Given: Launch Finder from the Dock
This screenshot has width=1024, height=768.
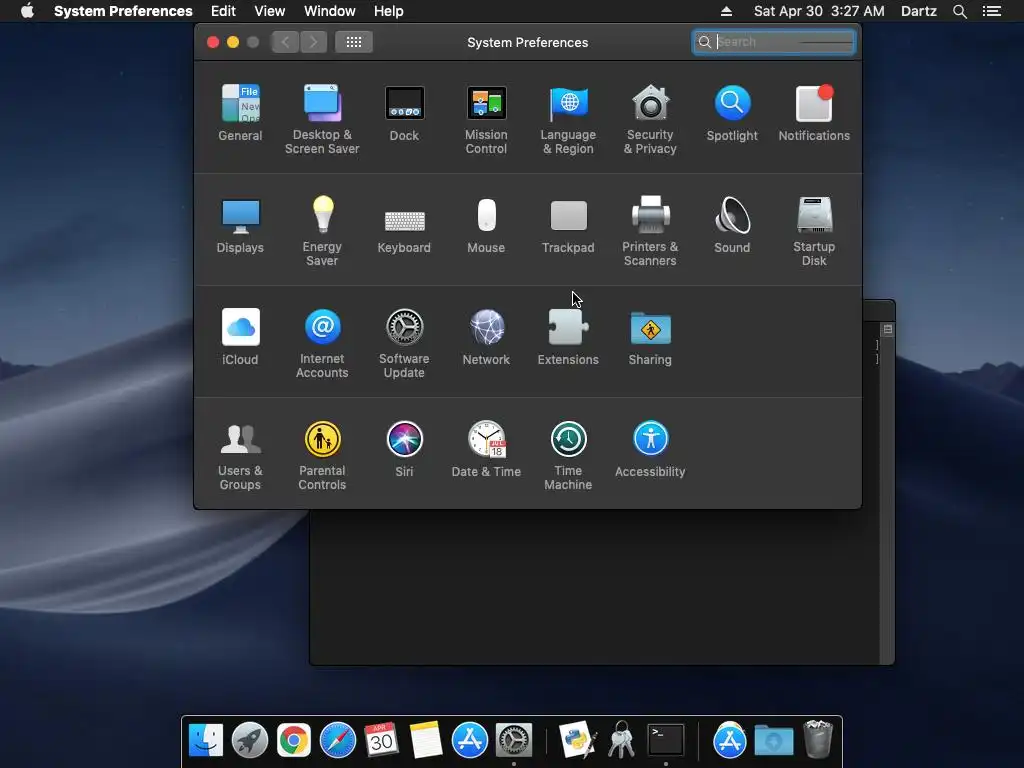Looking at the screenshot, I should pos(206,741).
